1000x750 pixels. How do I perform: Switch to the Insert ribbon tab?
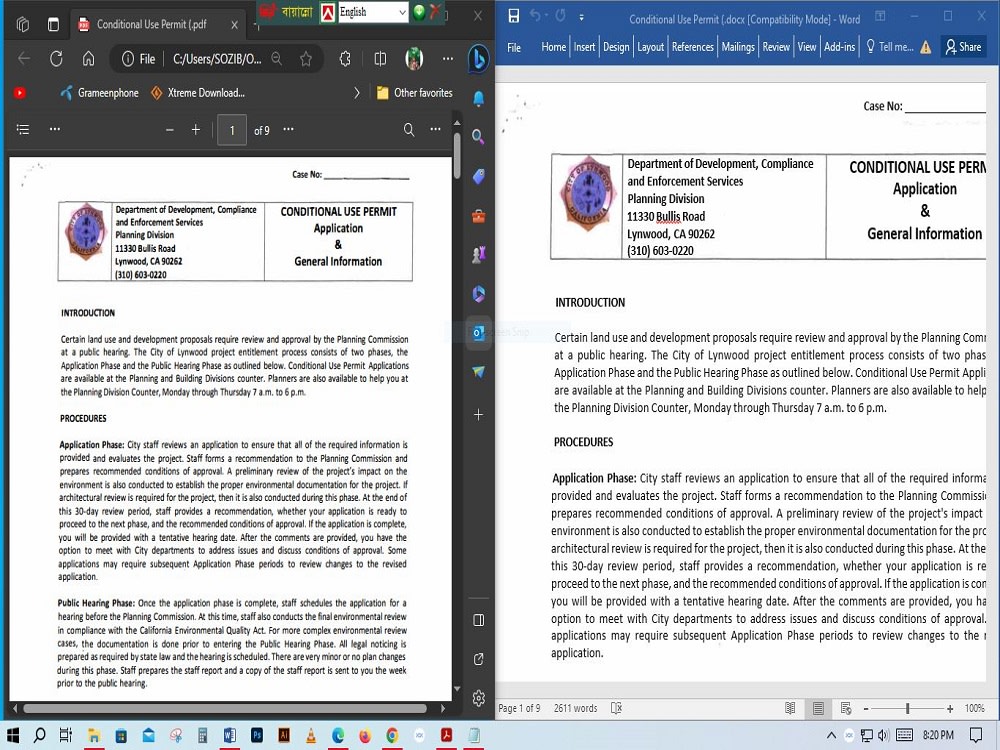tap(584, 47)
